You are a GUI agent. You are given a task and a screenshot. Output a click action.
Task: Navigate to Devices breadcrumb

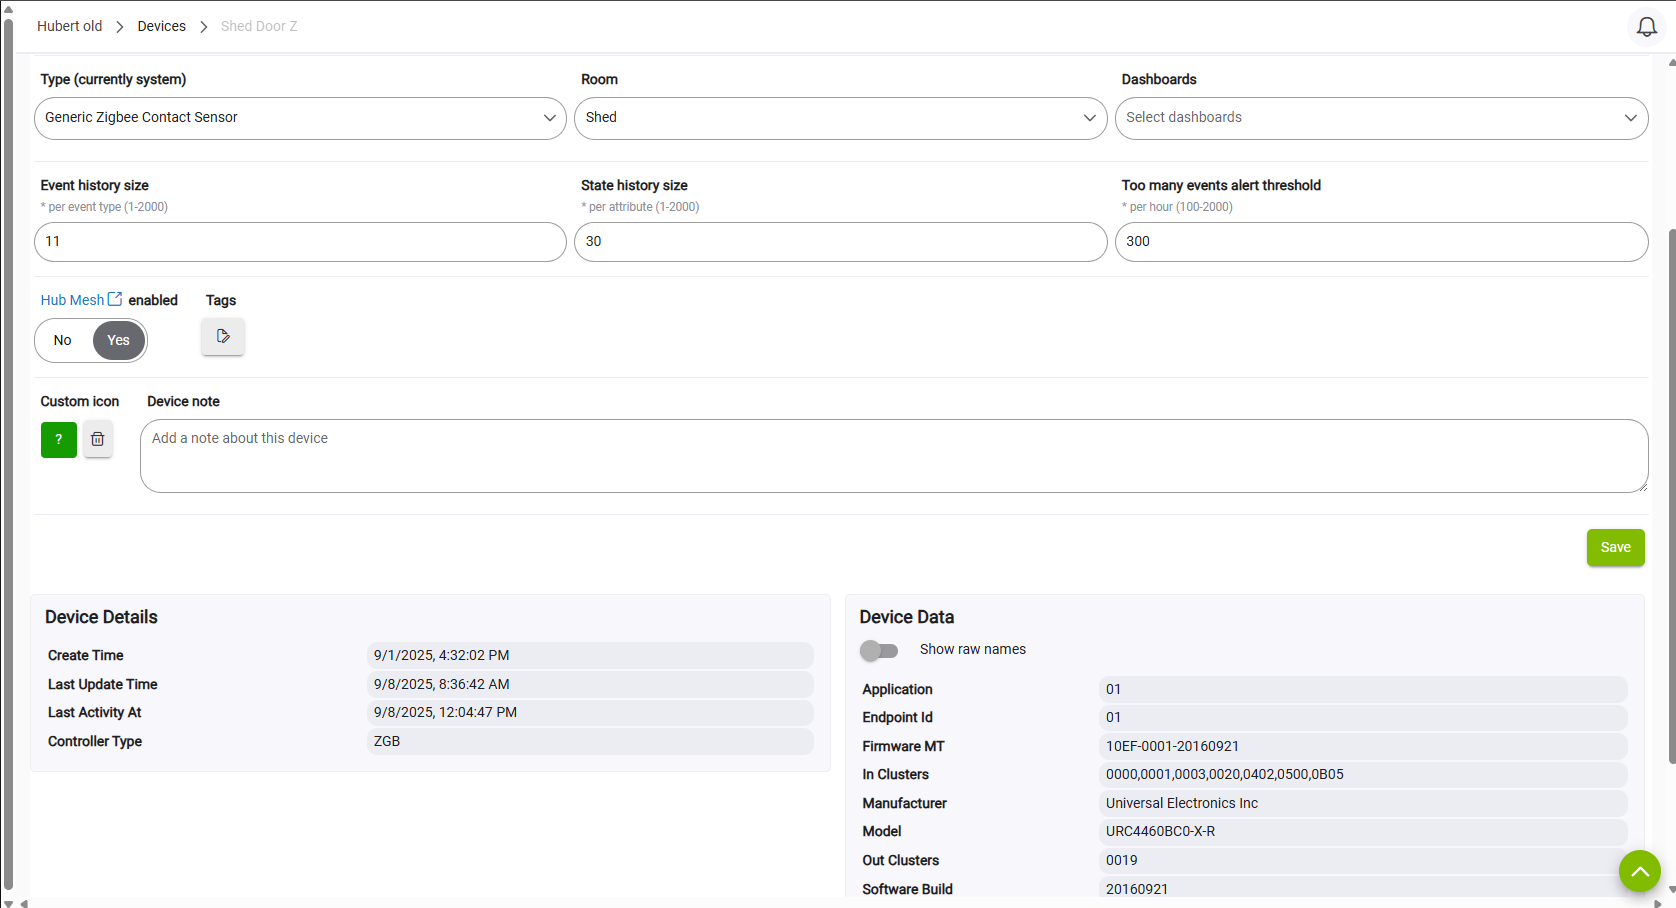(161, 26)
